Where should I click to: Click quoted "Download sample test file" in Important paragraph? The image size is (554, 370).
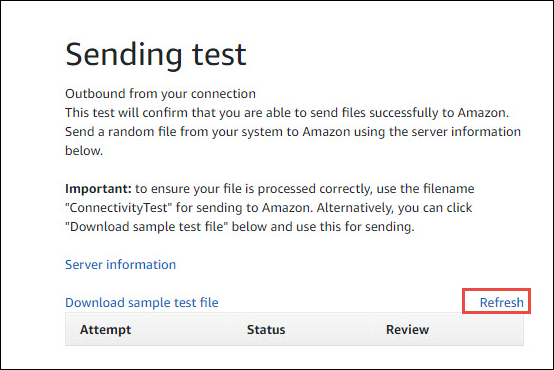146,227
